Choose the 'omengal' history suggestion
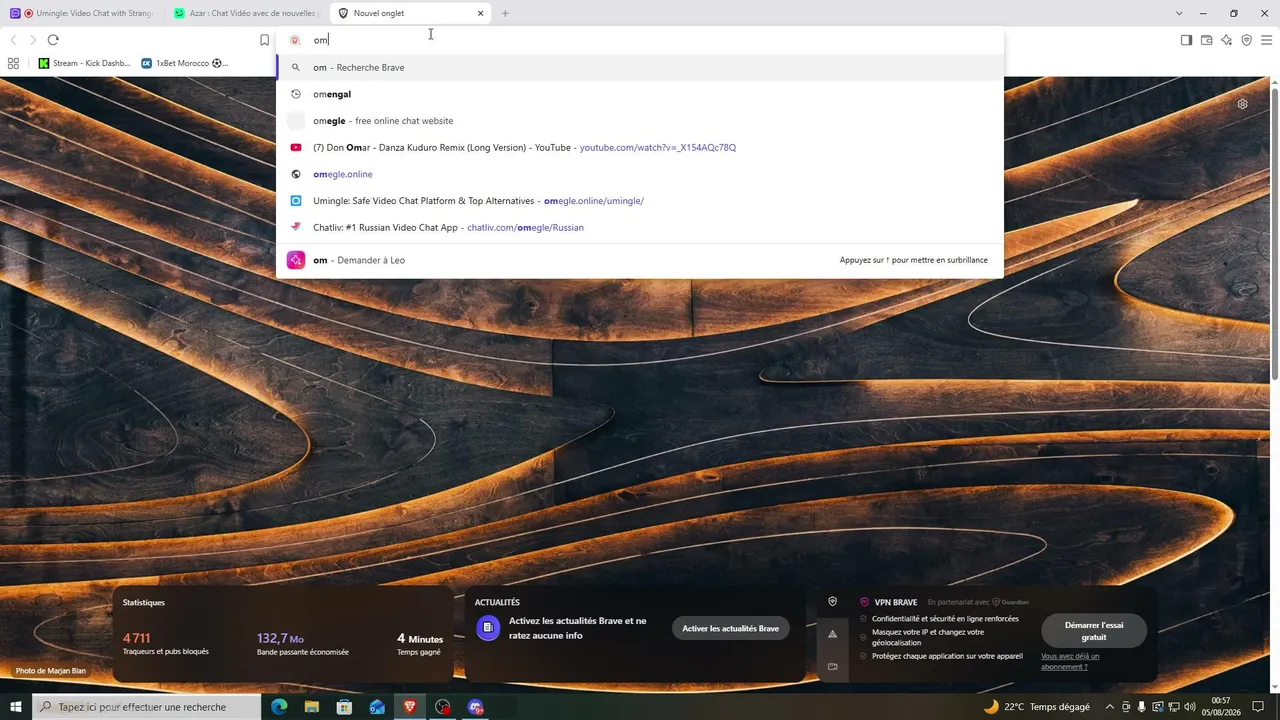The image size is (1280, 720). pyautogui.click(x=640, y=94)
